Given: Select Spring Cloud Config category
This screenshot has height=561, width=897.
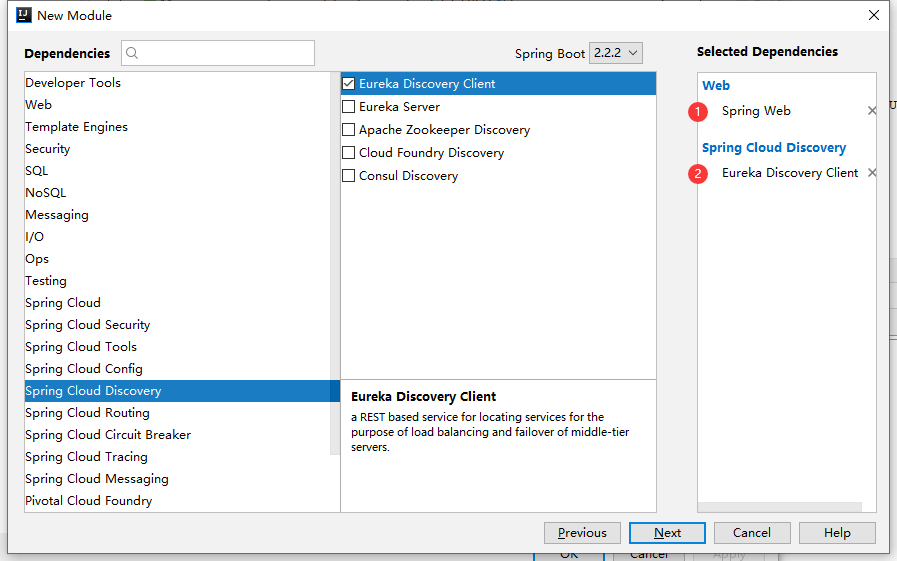Looking at the screenshot, I should click(177, 369).
